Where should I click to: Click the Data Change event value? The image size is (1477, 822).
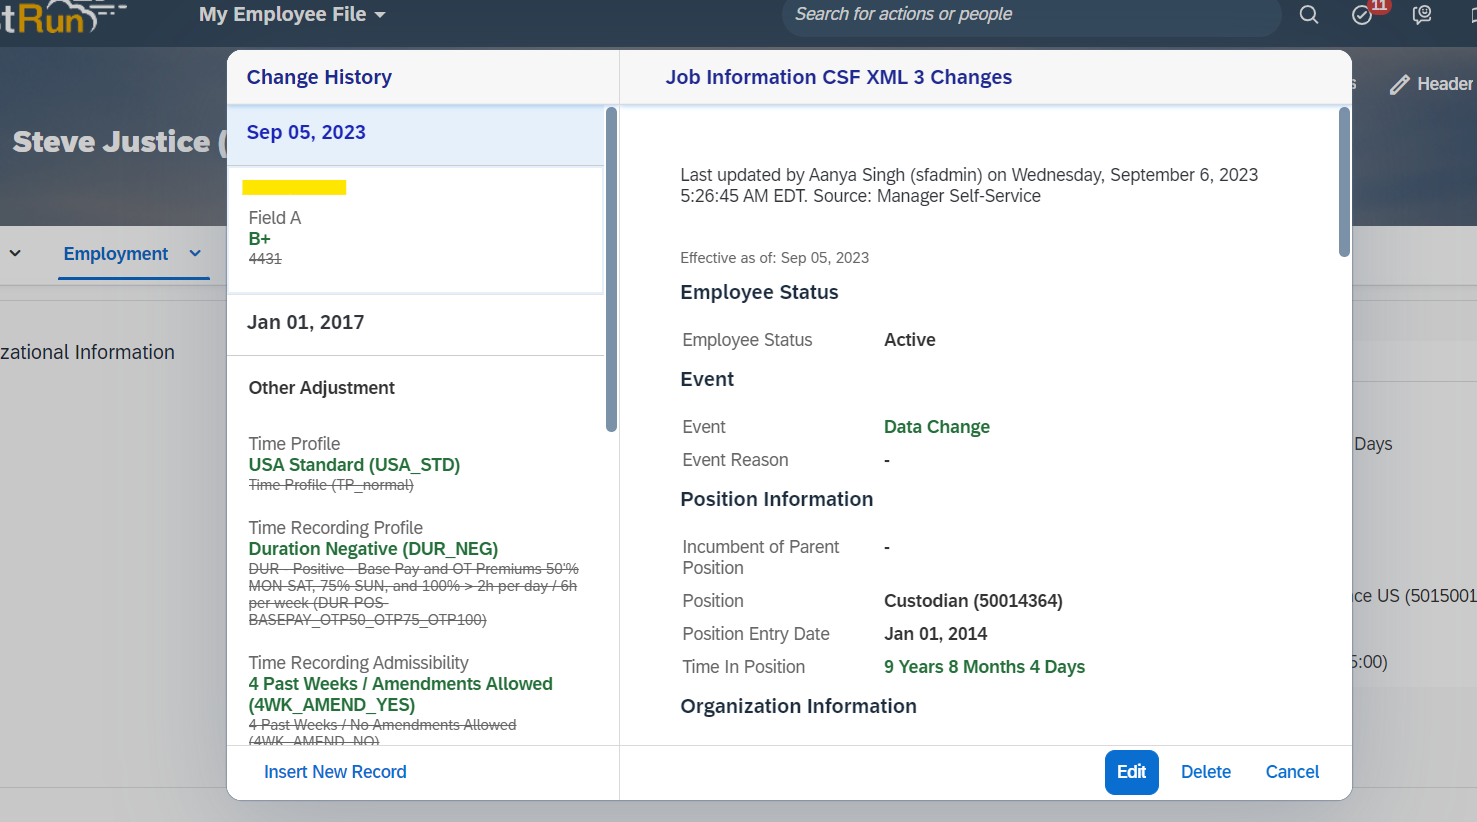(x=936, y=427)
